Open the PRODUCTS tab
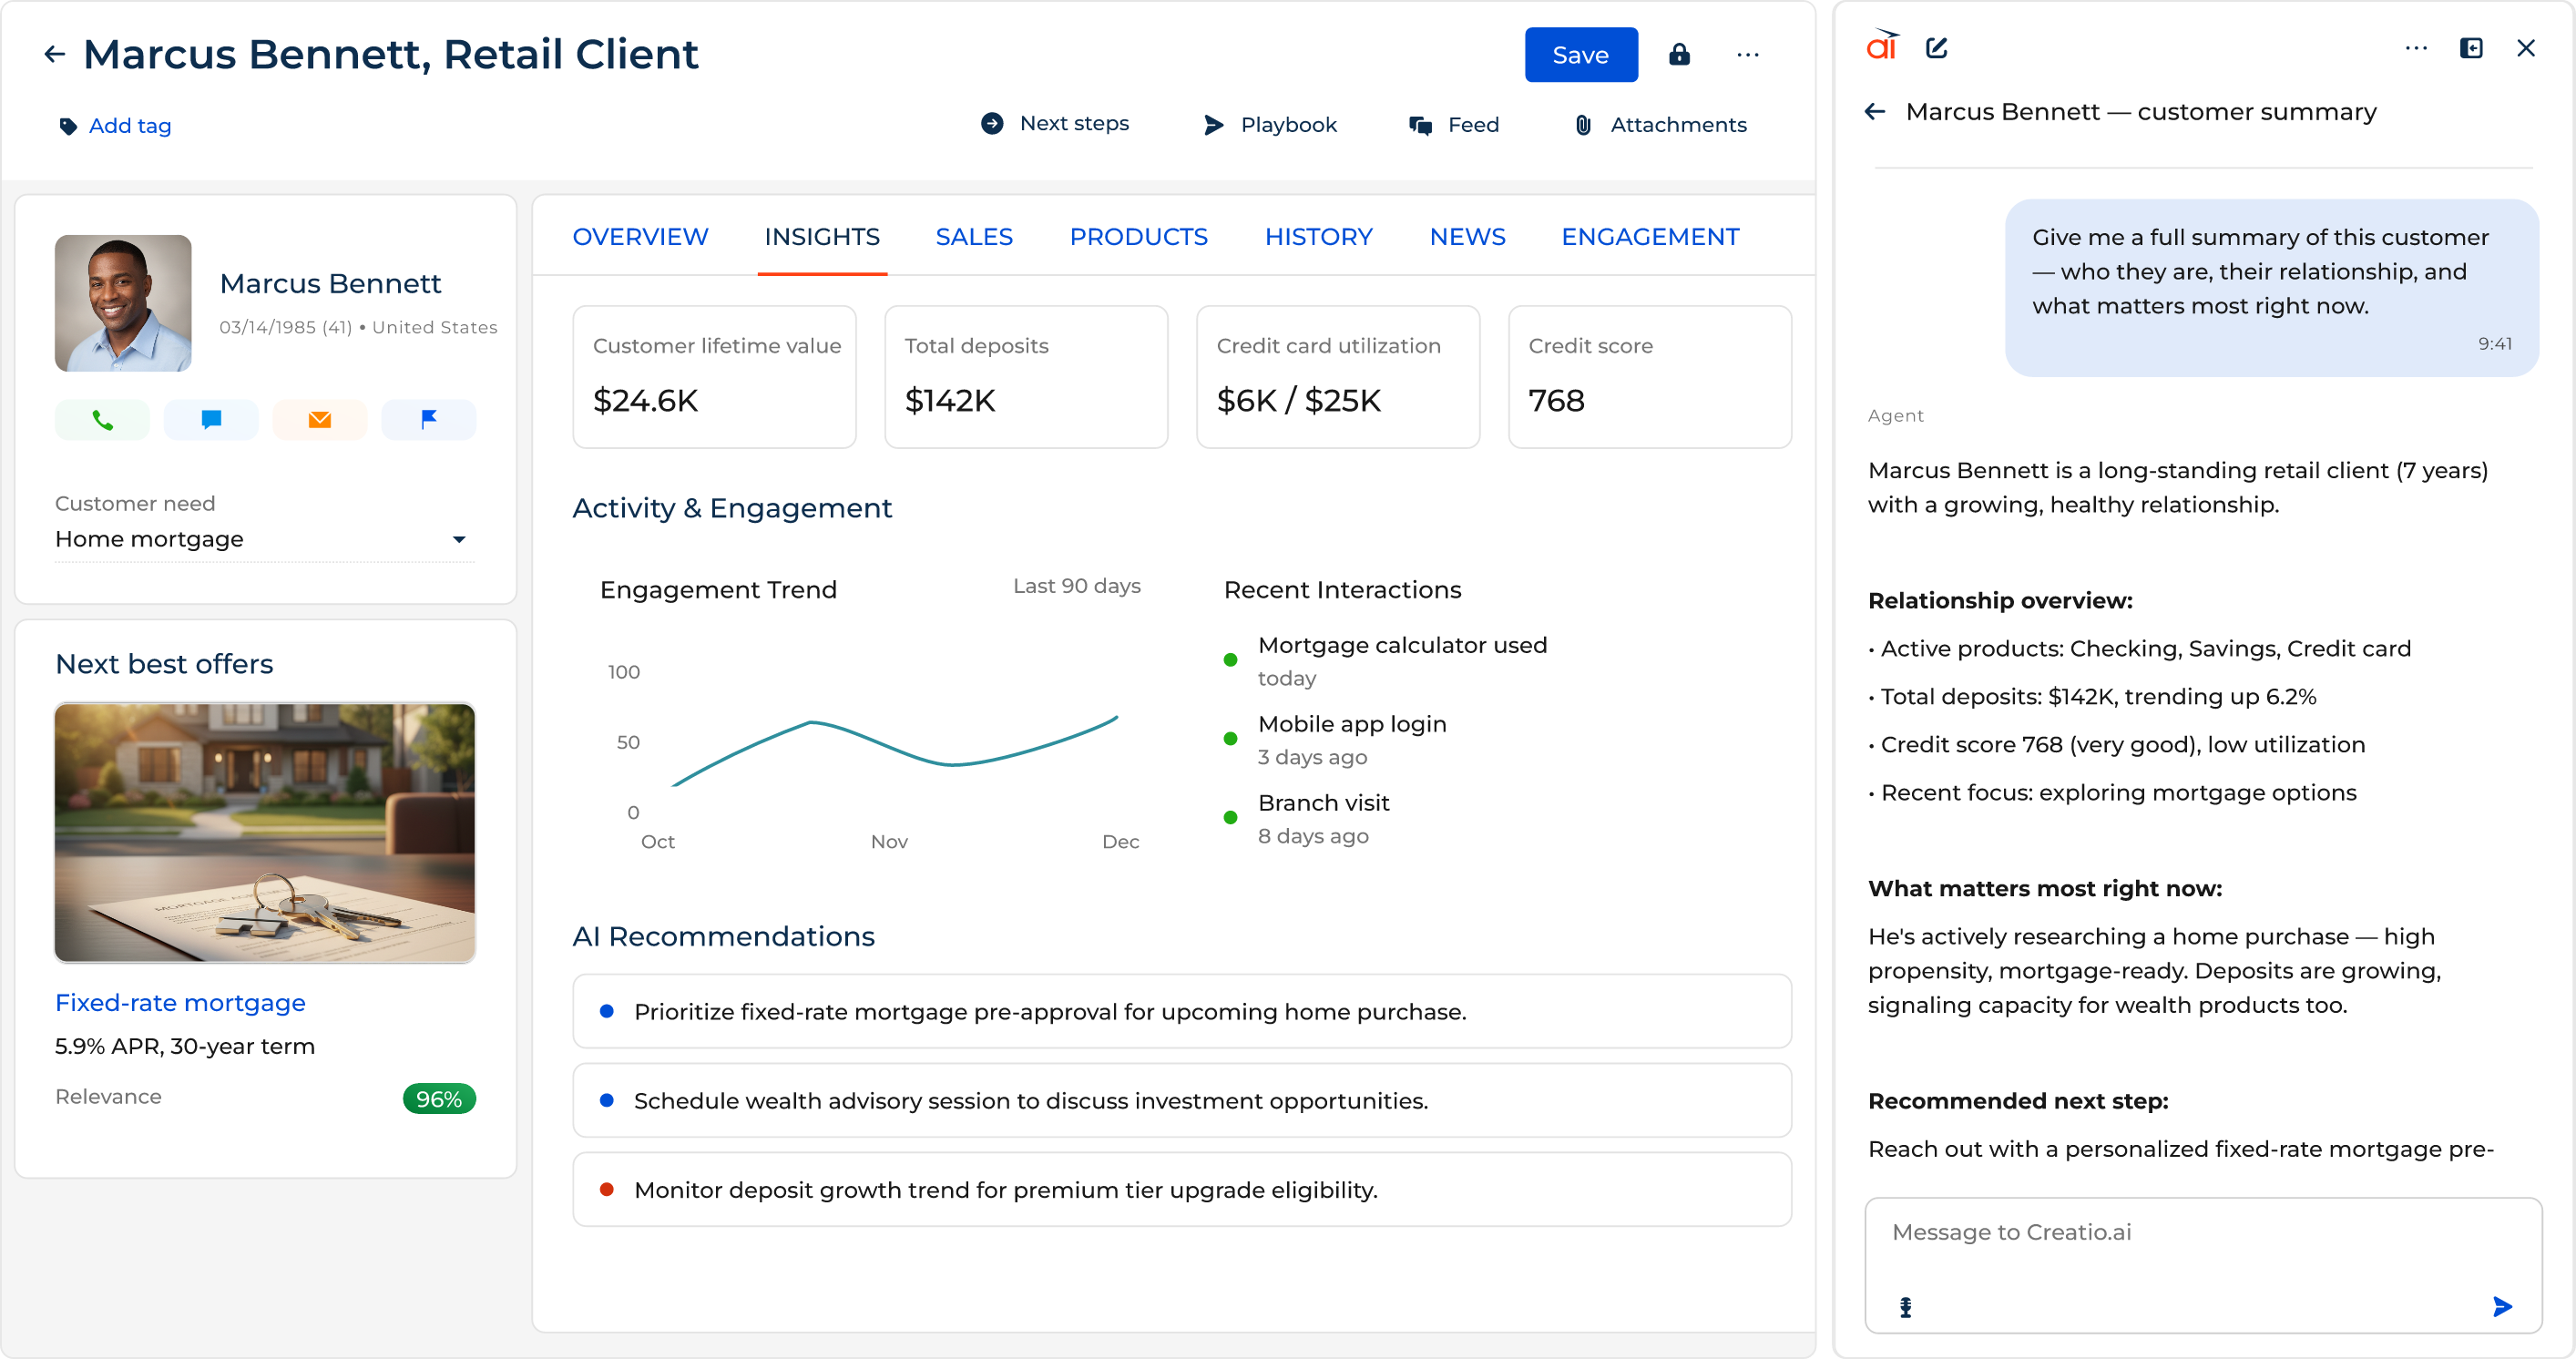This screenshot has width=2576, height=1359. [x=1138, y=237]
